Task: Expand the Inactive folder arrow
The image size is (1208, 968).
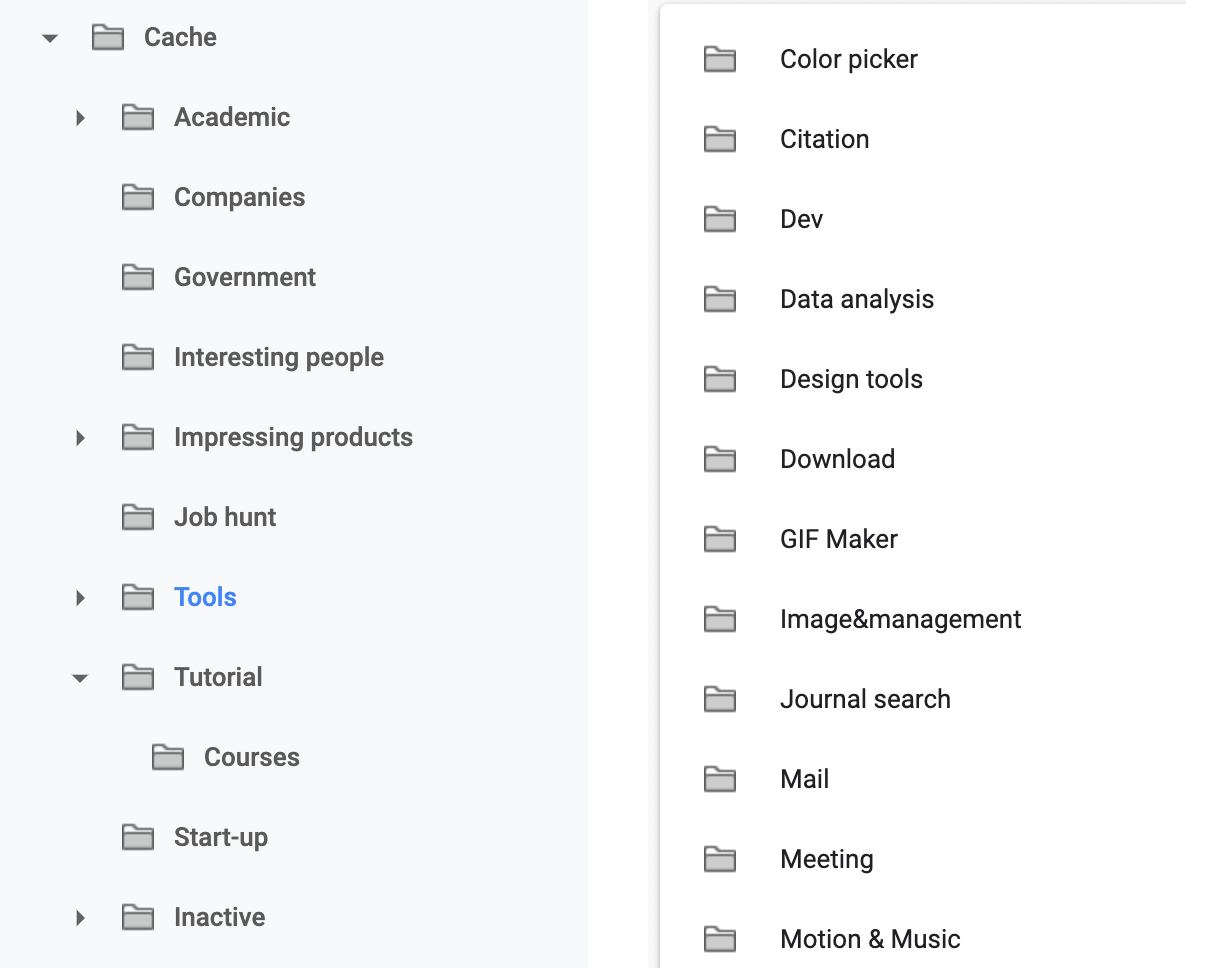Action: tap(80, 918)
